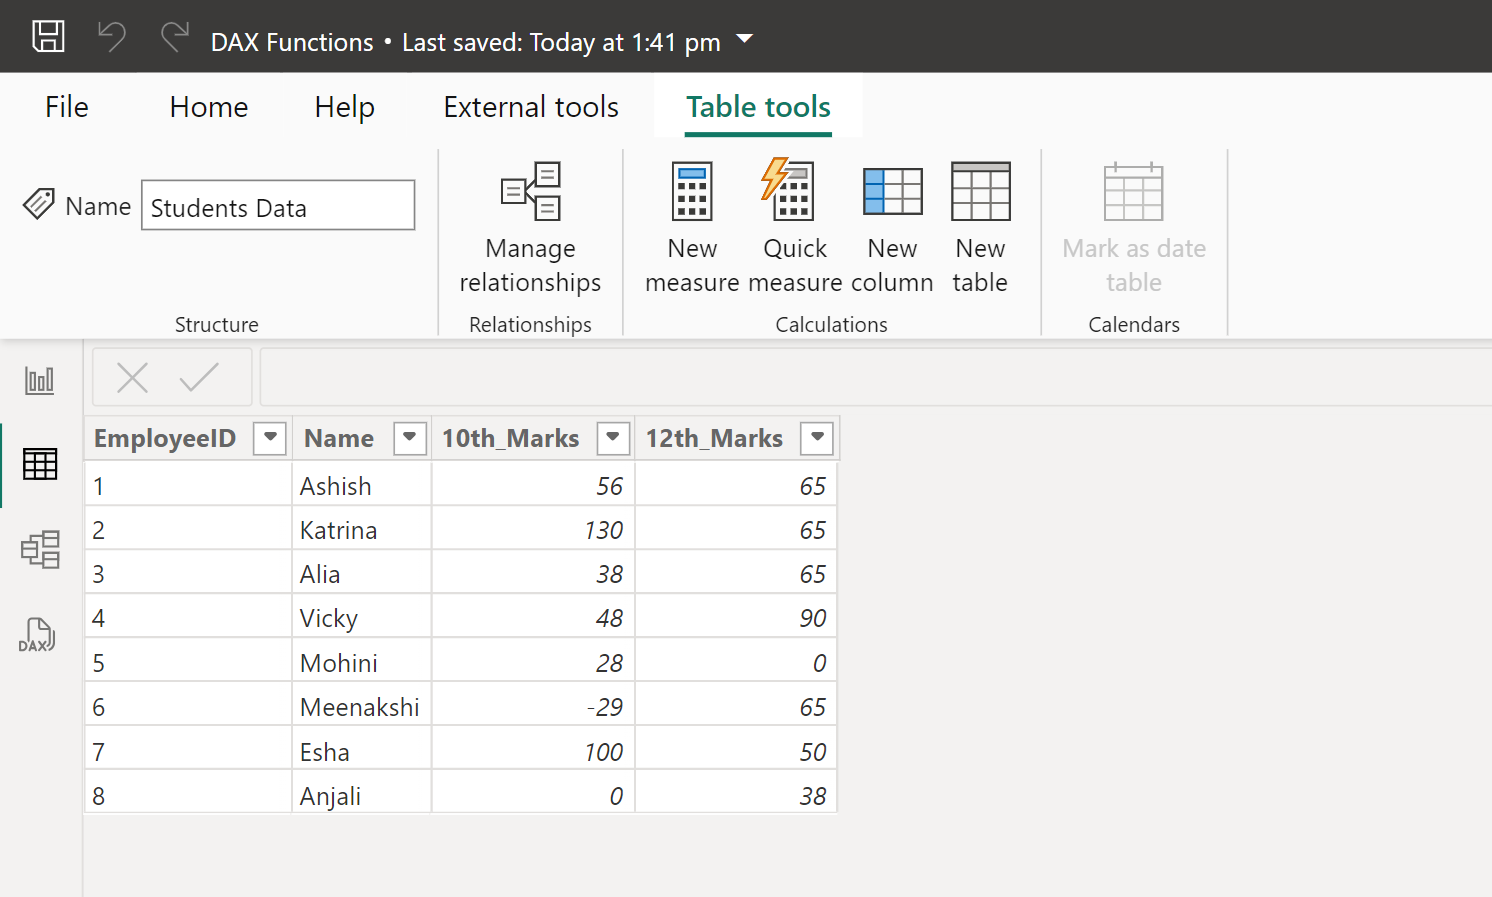Expand the Last saved title dropdown
1492x897 pixels.
click(744, 42)
